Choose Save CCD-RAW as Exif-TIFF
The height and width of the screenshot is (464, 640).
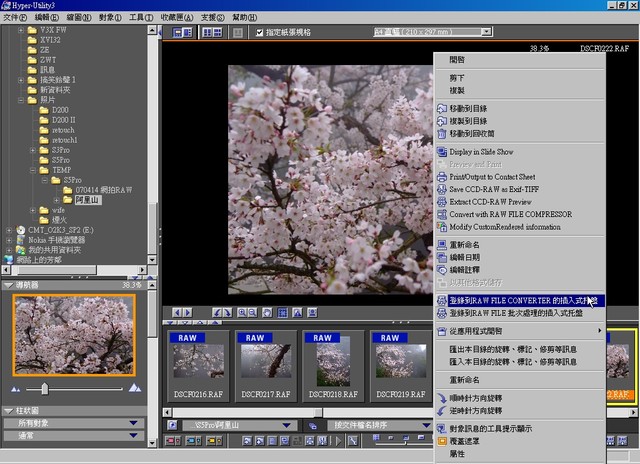click(x=494, y=189)
